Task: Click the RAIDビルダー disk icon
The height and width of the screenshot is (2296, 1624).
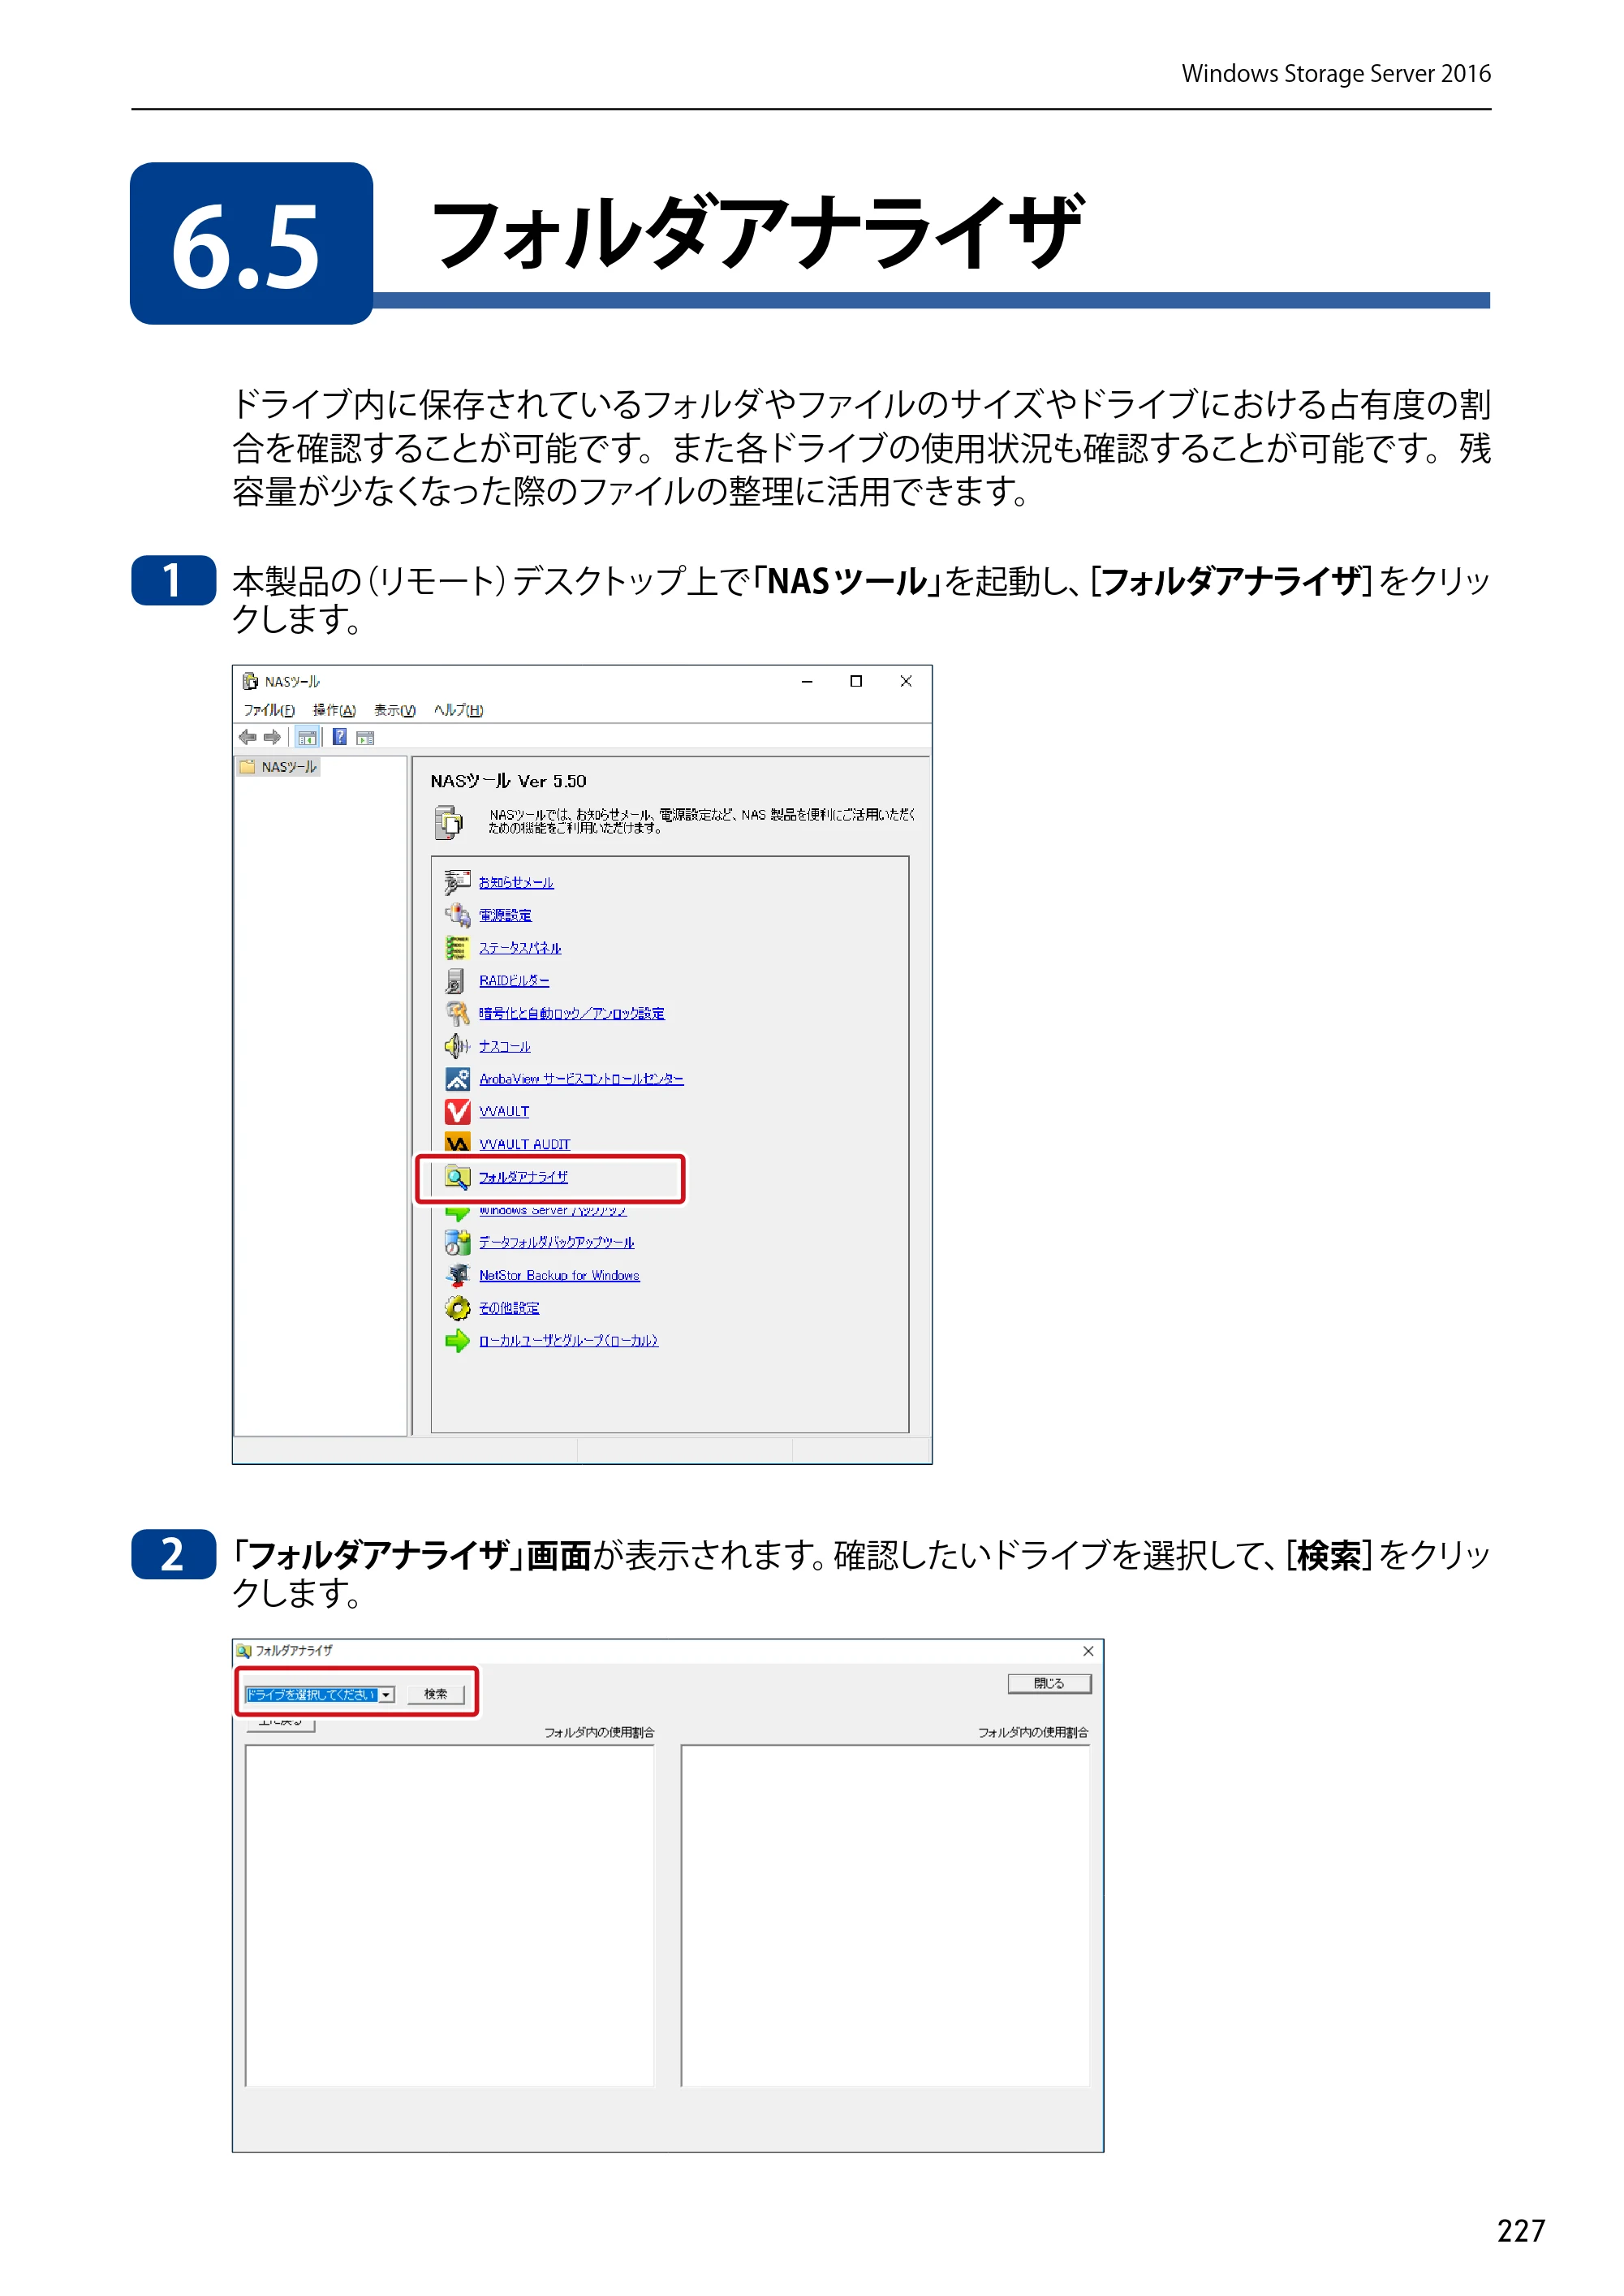Action: pyautogui.click(x=456, y=980)
